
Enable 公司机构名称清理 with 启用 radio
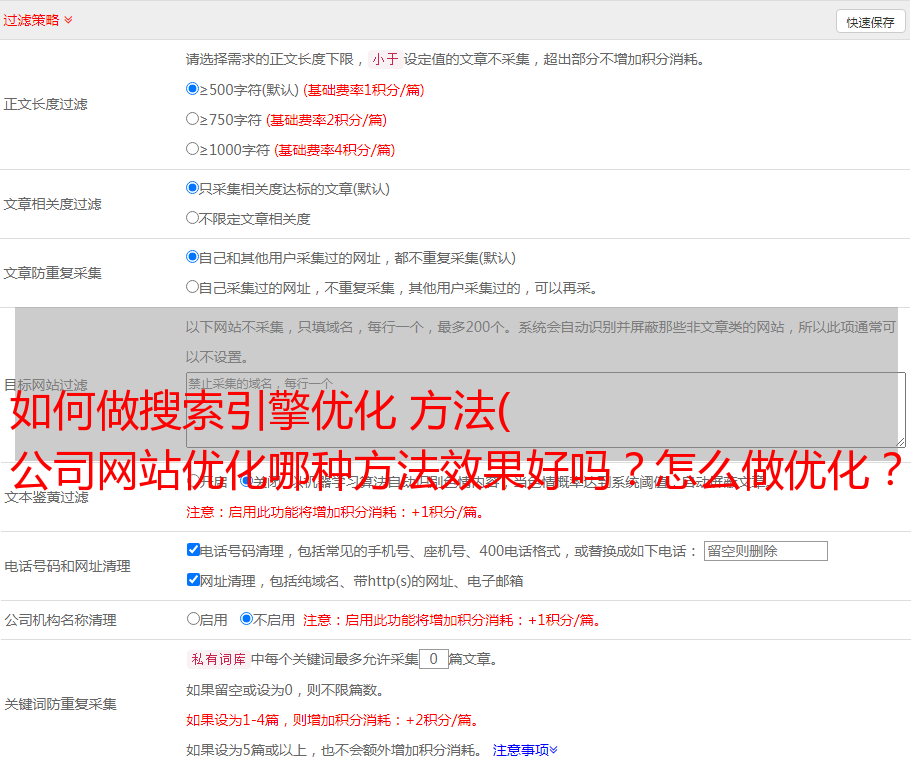pyautogui.click(x=193, y=619)
